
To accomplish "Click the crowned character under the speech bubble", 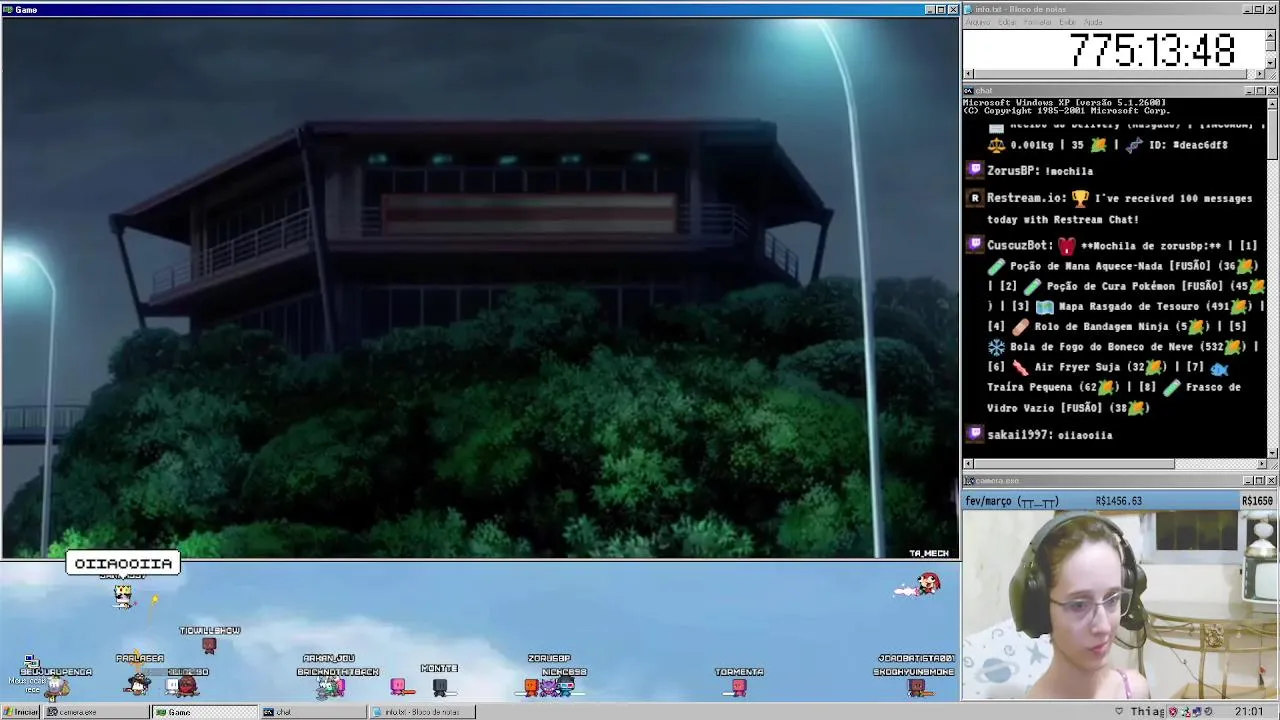I will 123,595.
